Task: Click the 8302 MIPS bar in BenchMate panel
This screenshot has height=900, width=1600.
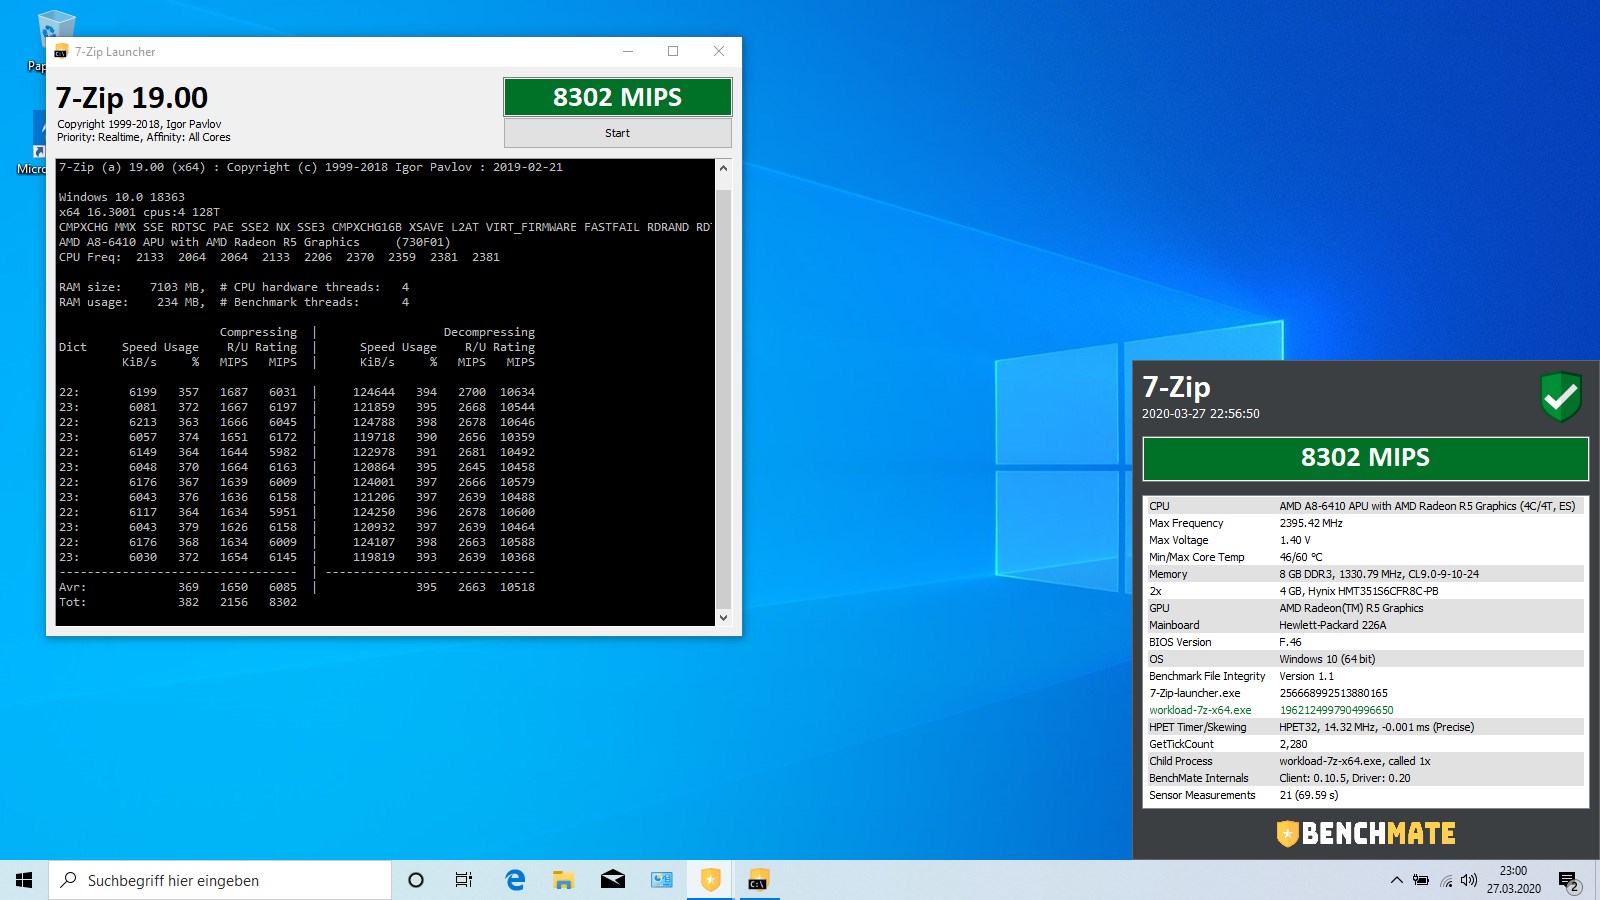Action: coord(1365,458)
